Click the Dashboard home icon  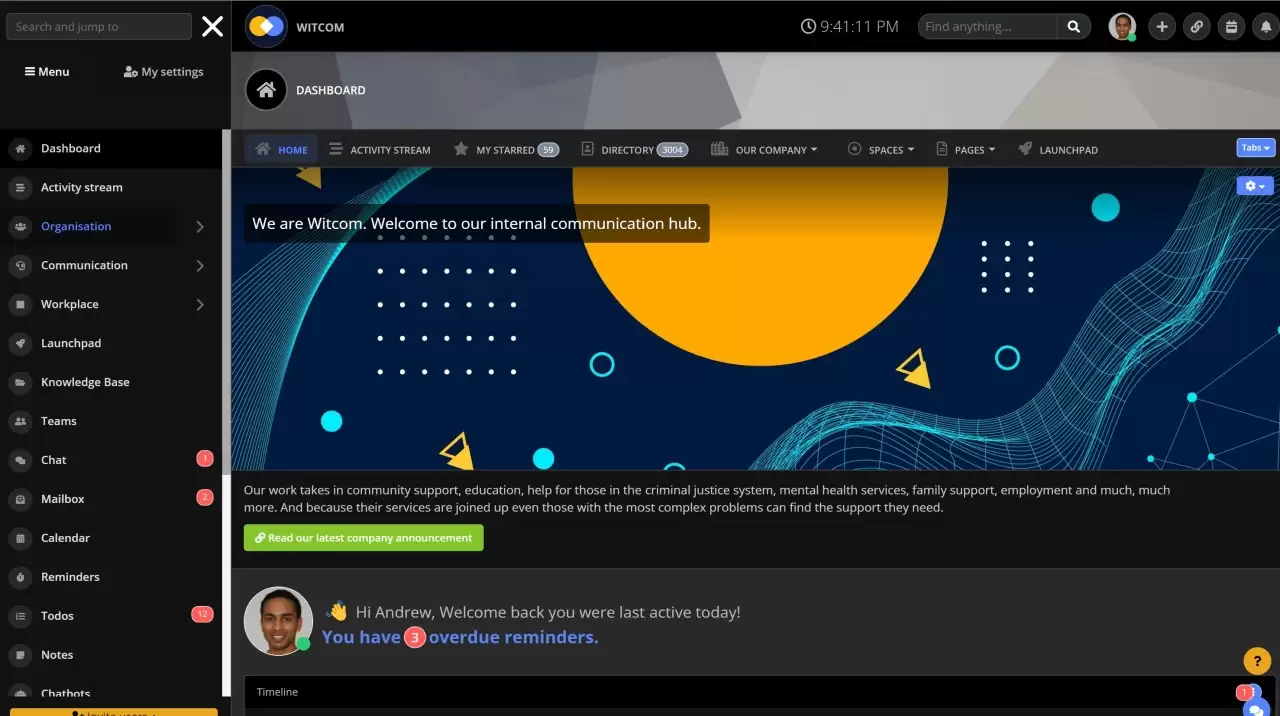(266, 90)
